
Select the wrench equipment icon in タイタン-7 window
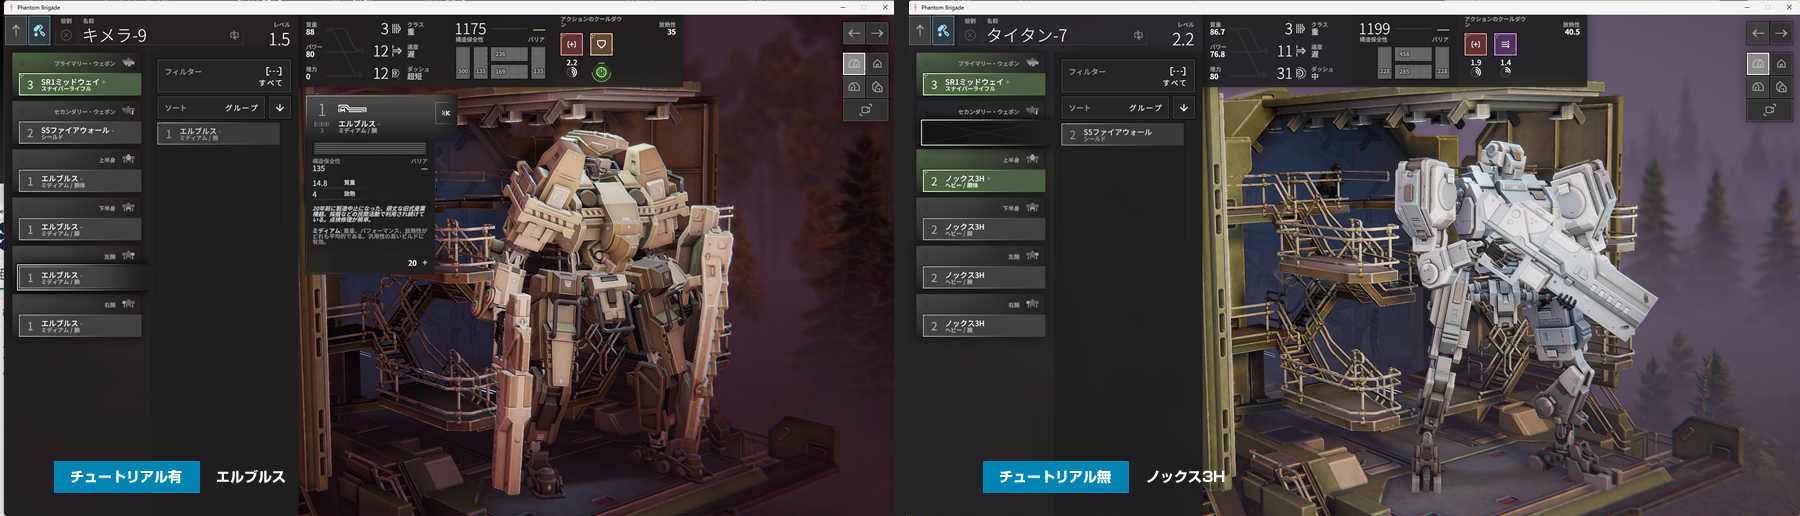pos(943,32)
